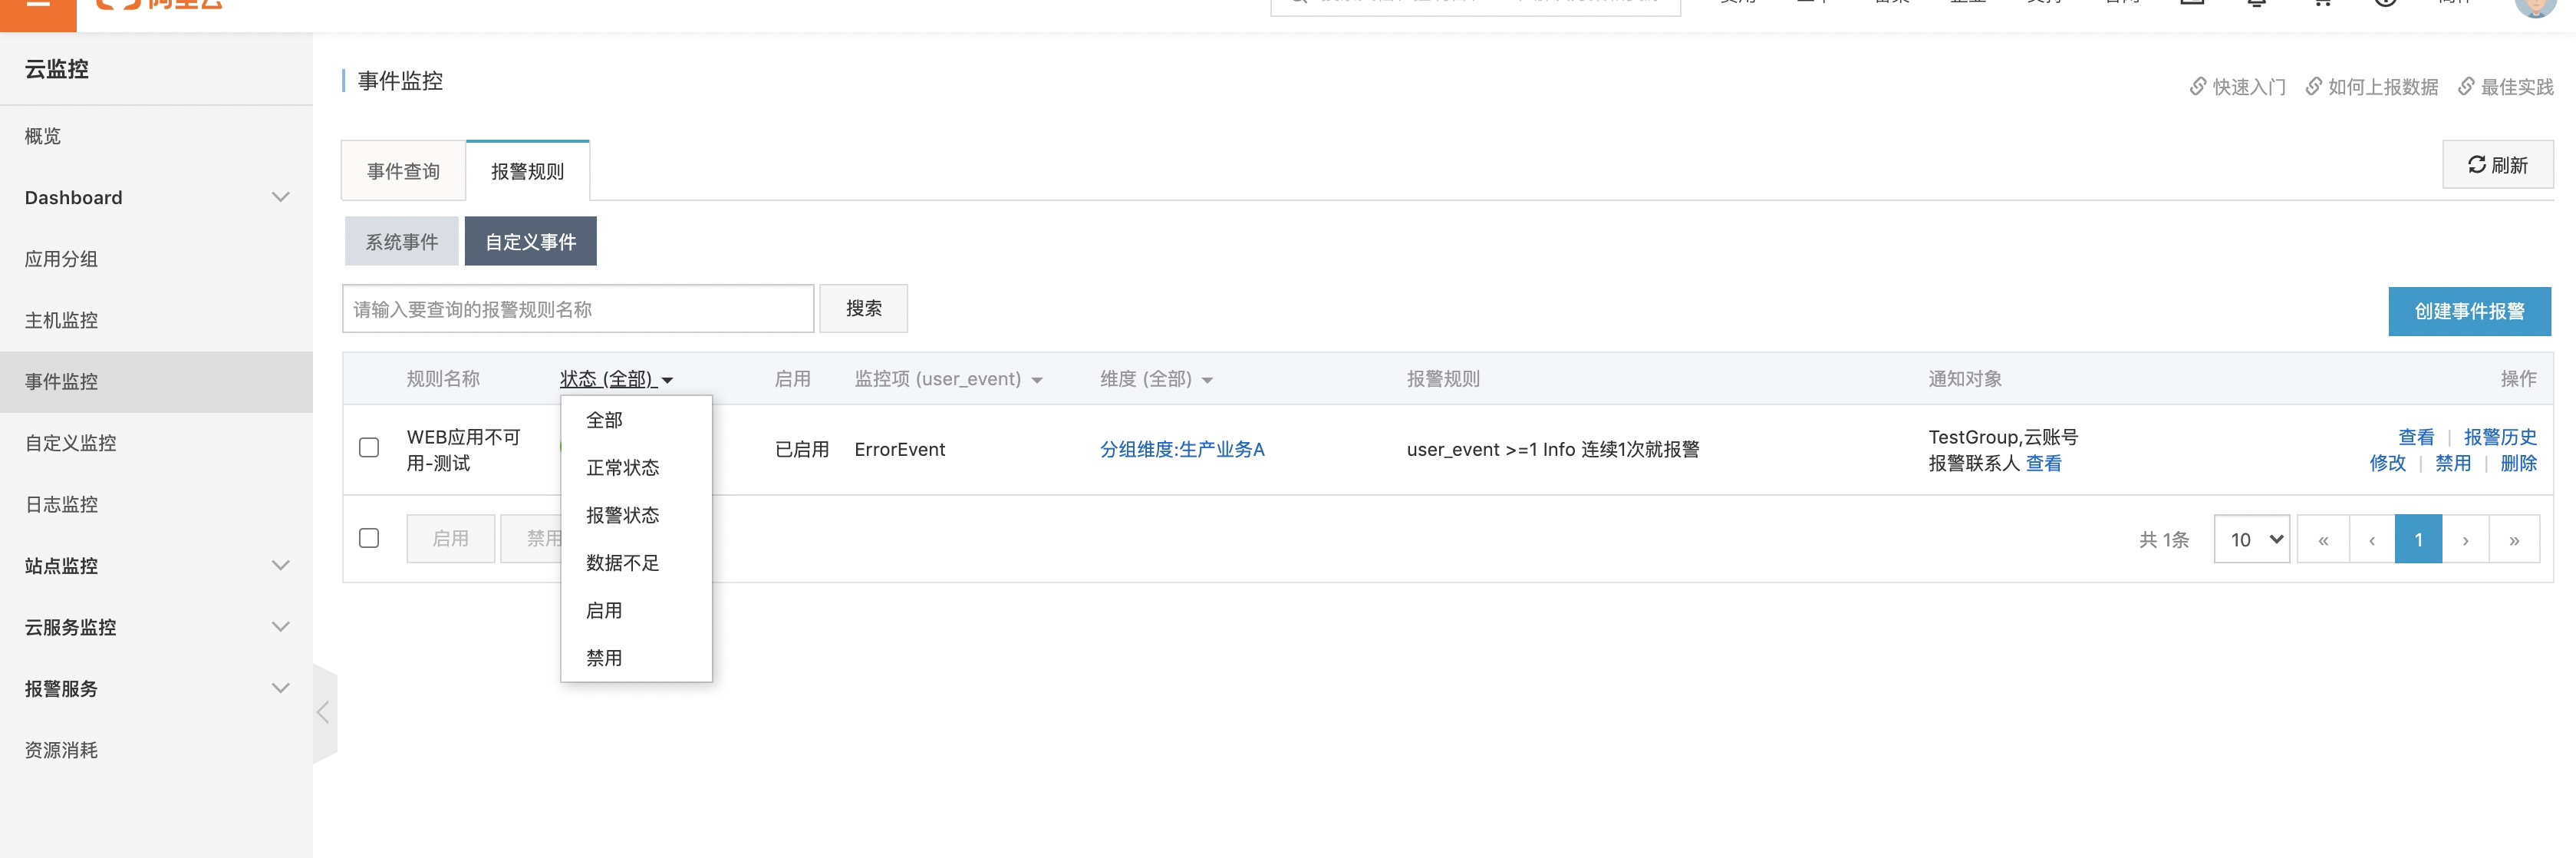Click the alarm rule name search field
Screen dimensions: 2576x858
tap(577, 309)
